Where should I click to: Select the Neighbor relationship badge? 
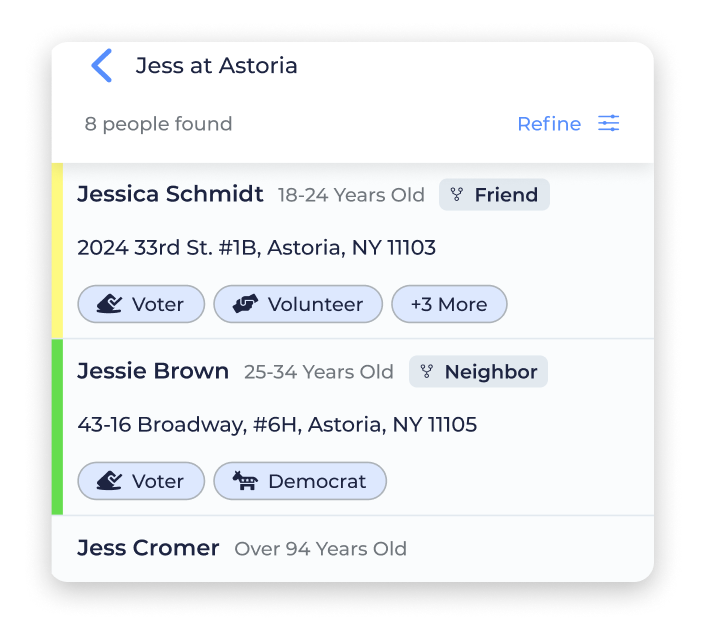[478, 371]
